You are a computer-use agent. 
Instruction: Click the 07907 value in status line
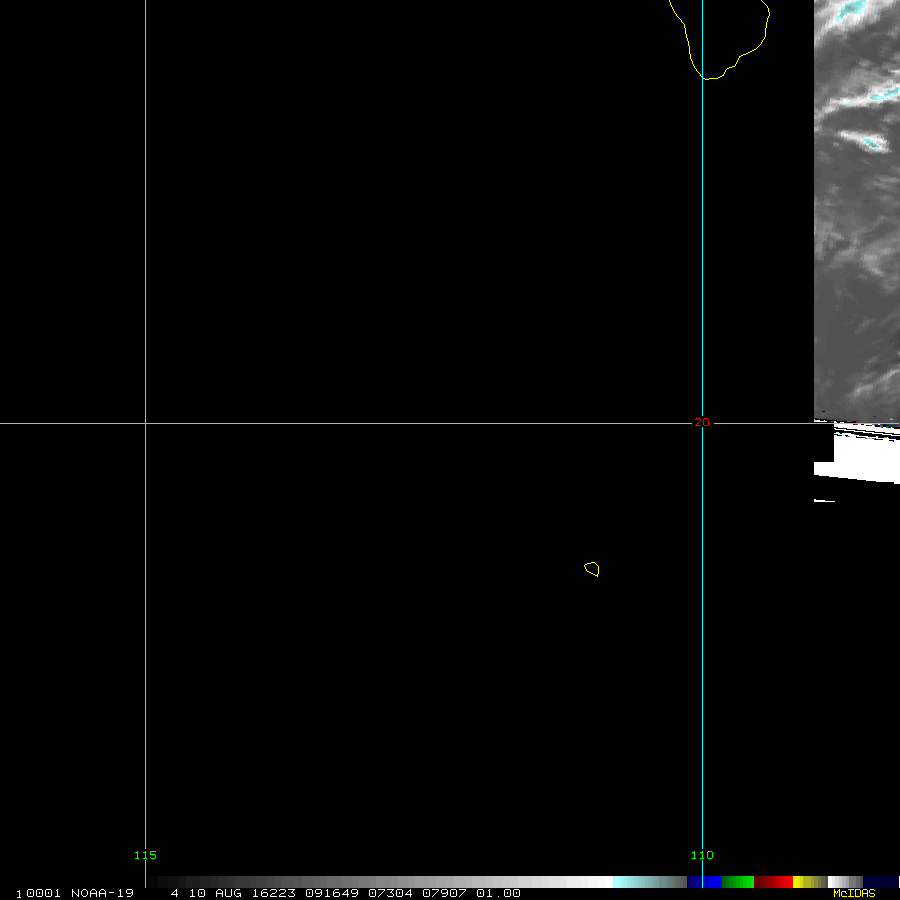[x=446, y=893]
